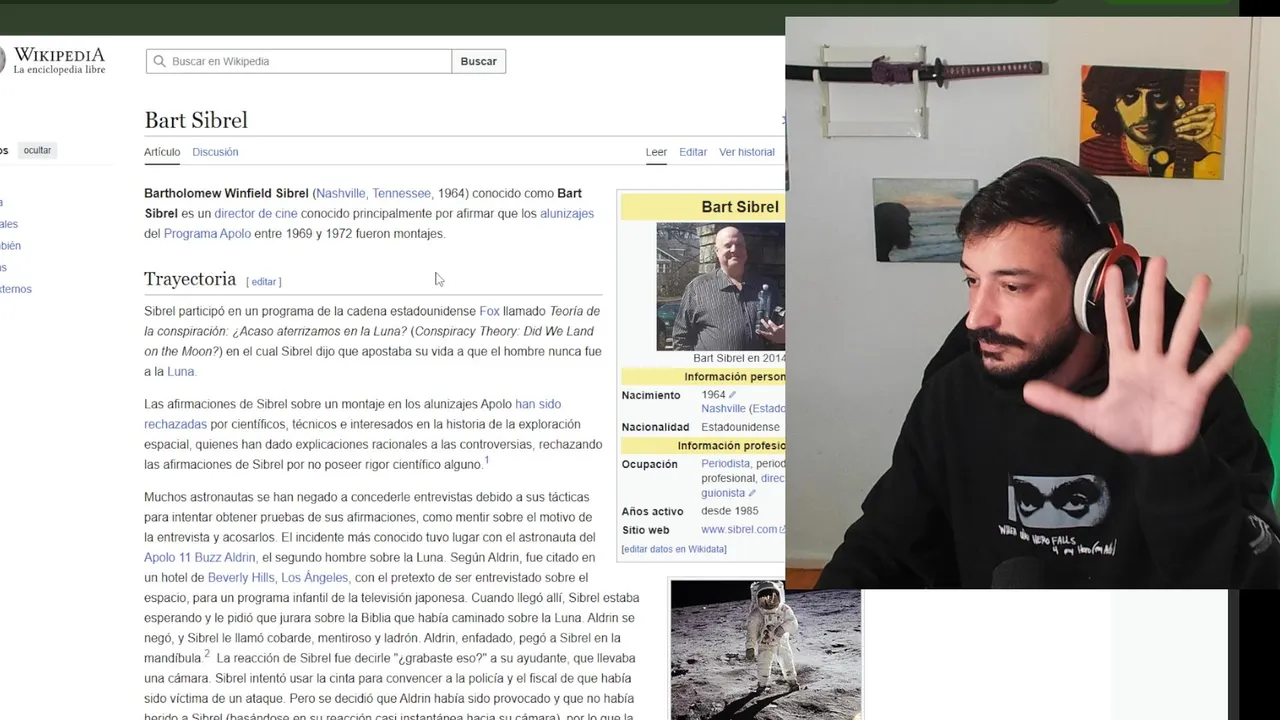Click the Nashville link in the infobox
The image size is (1280, 720).
pos(723,408)
